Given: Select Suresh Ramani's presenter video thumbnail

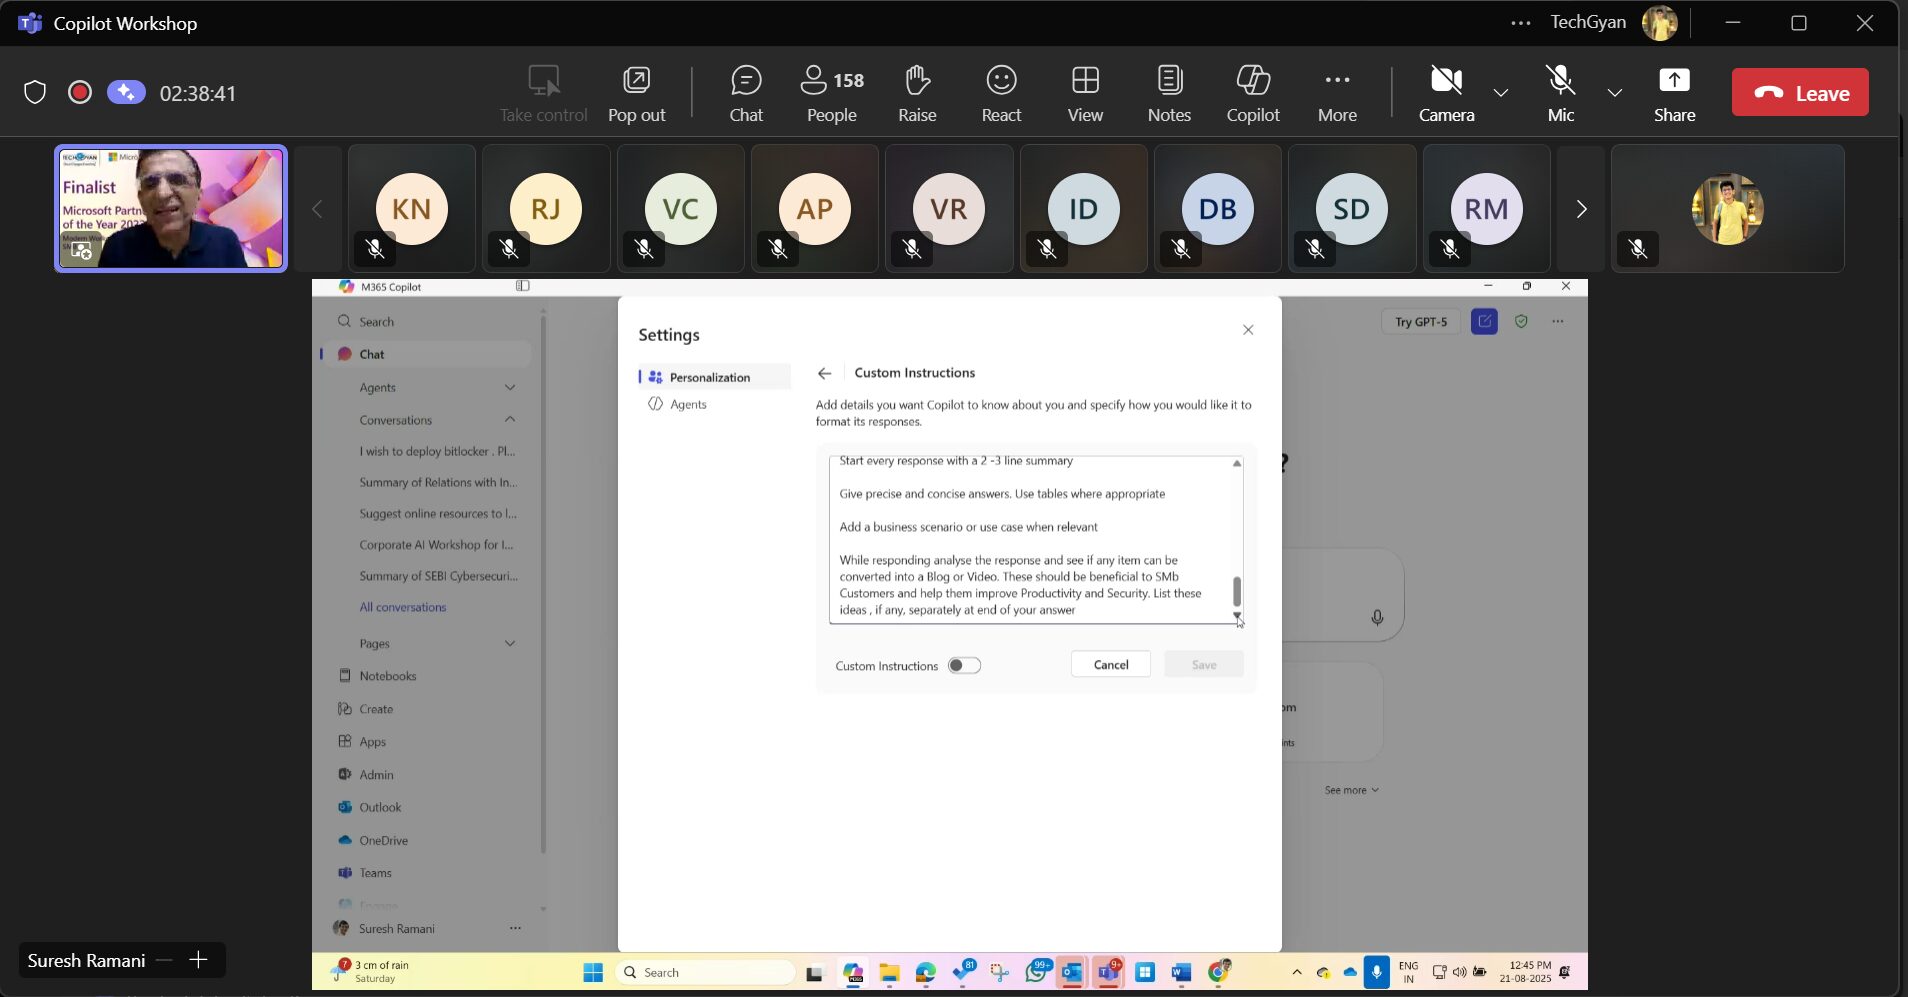Looking at the screenshot, I should pyautogui.click(x=171, y=209).
